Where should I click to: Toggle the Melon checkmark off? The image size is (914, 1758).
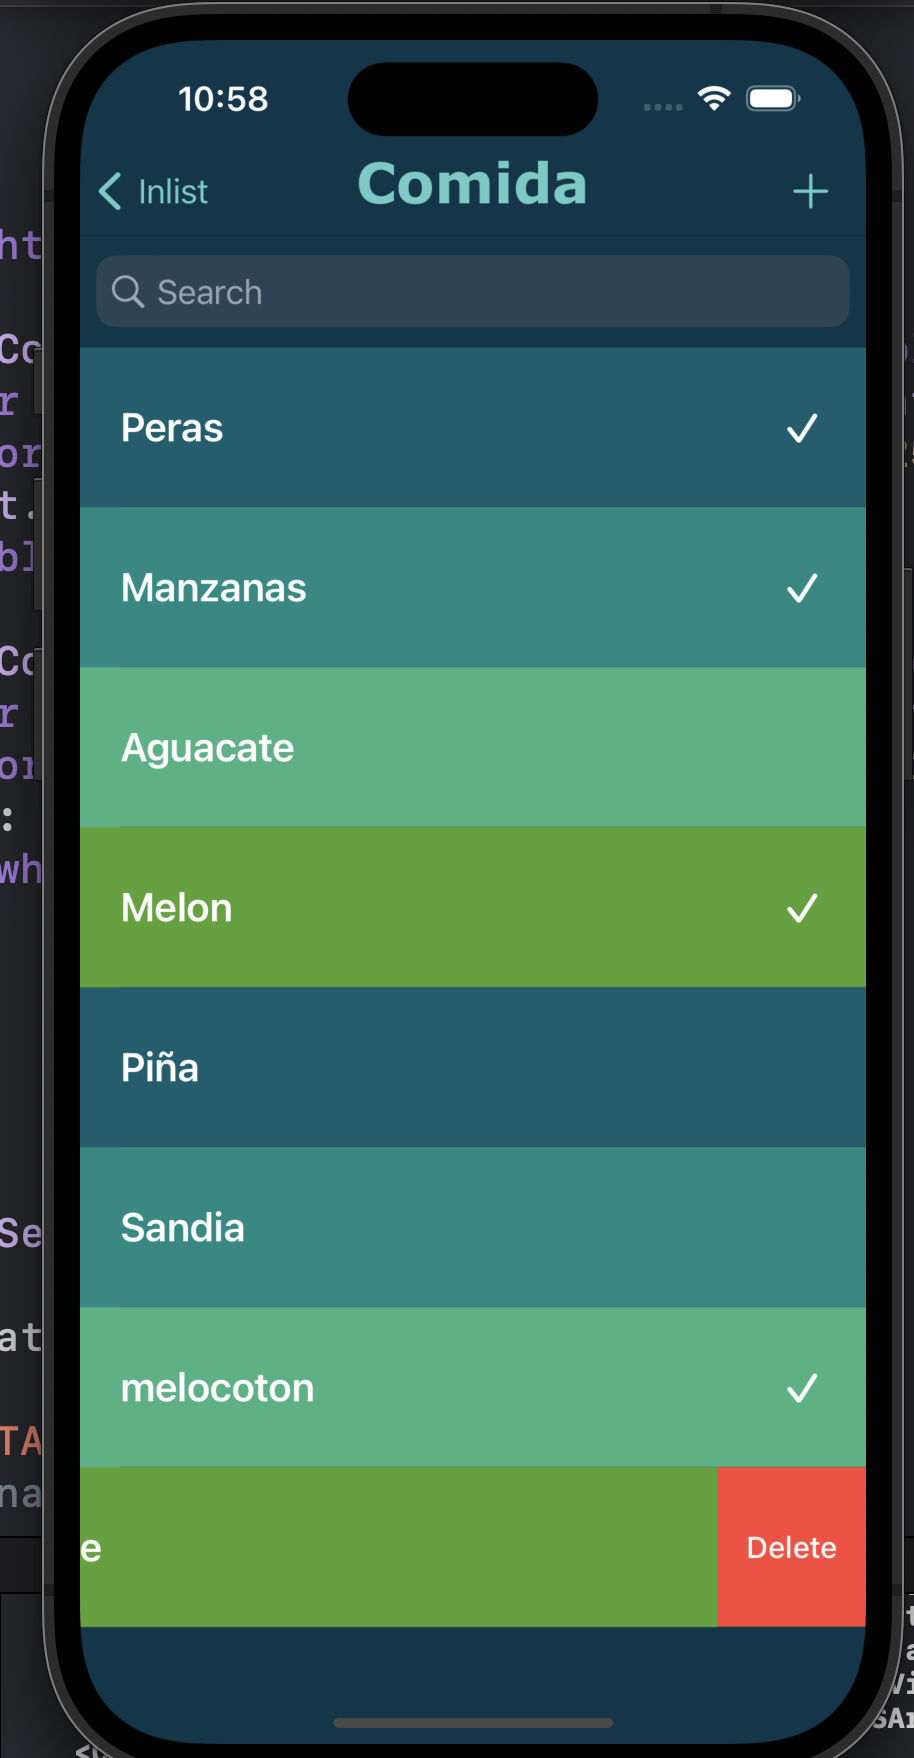point(802,908)
